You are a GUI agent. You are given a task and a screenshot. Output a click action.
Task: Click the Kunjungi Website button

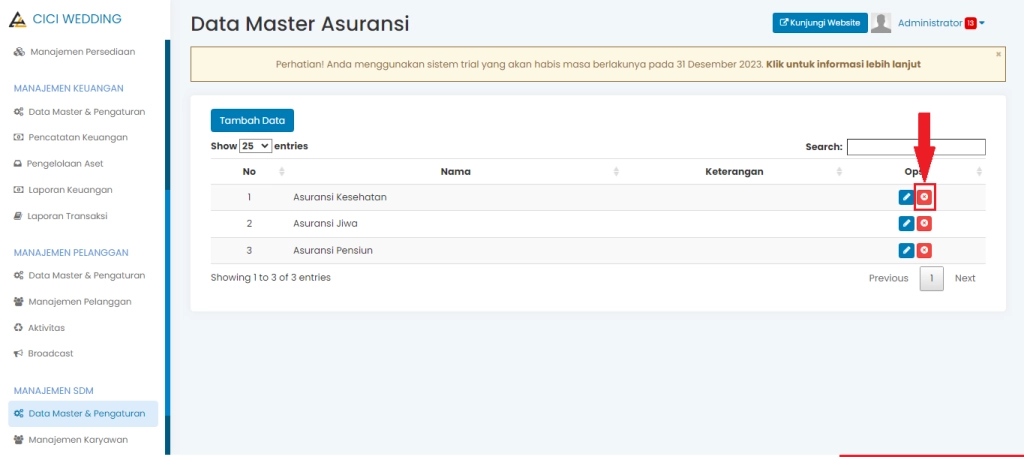click(x=820, y=23)
